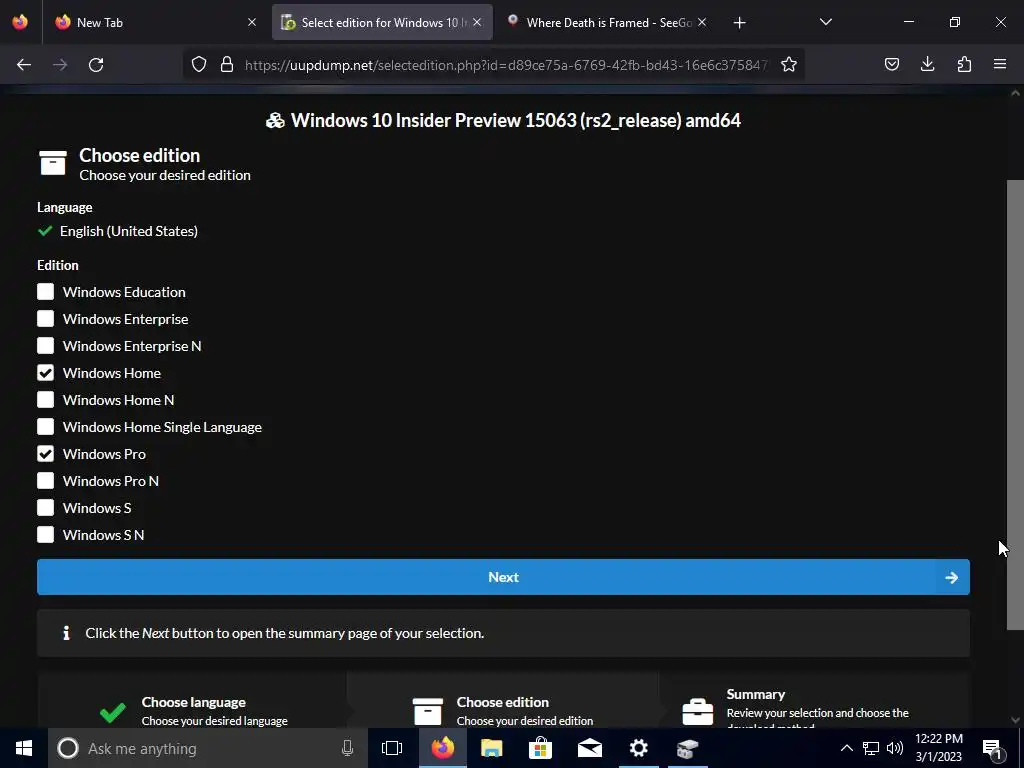
Task: Open the Windows Start menu
Action: point(24,748)
